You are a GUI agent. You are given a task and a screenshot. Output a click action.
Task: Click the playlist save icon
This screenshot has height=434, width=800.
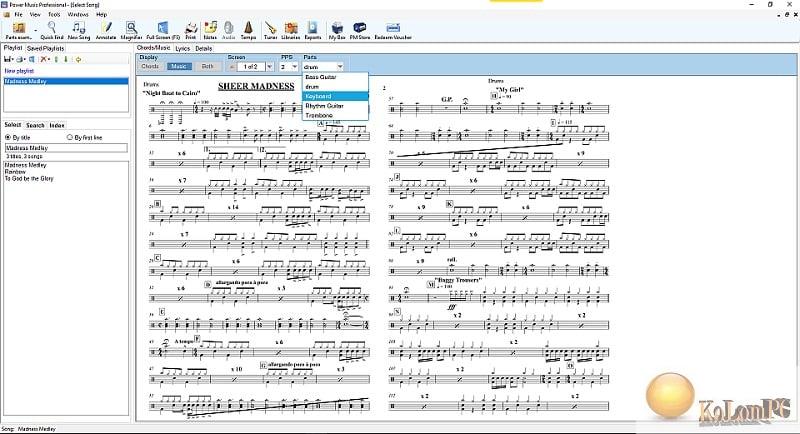pos(8,59)
